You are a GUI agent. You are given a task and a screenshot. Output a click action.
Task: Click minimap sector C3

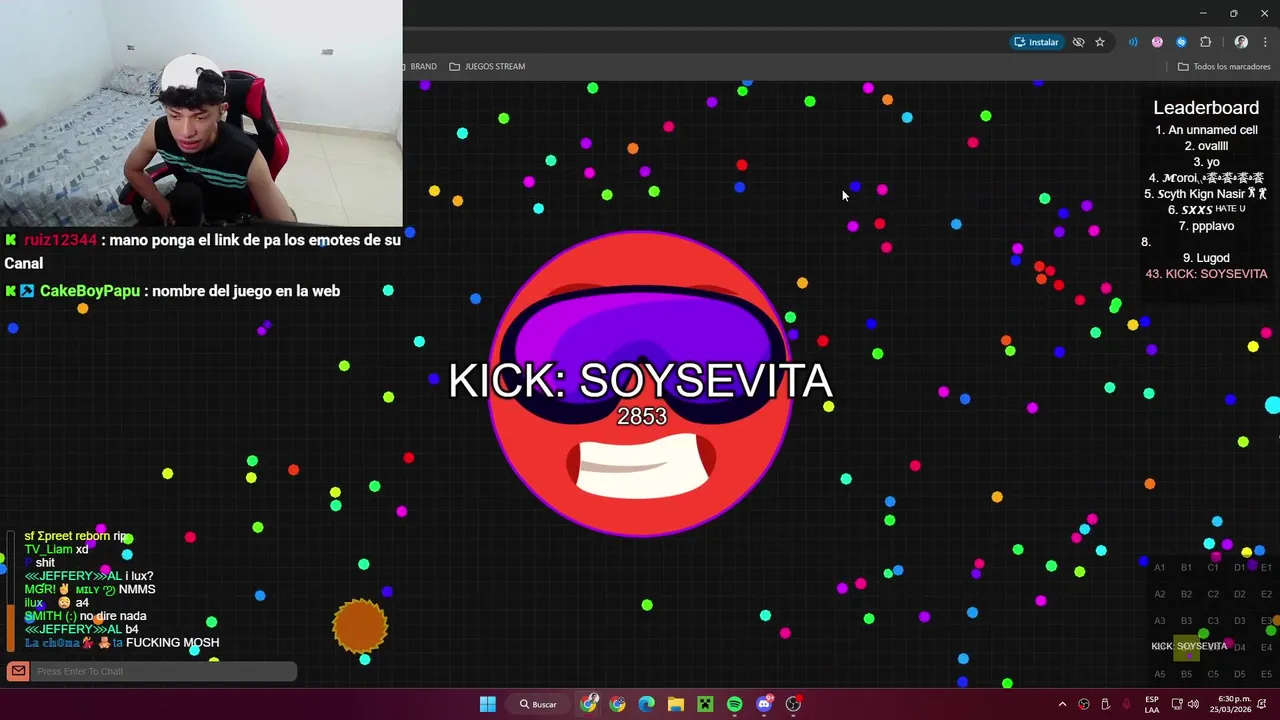1213,621
